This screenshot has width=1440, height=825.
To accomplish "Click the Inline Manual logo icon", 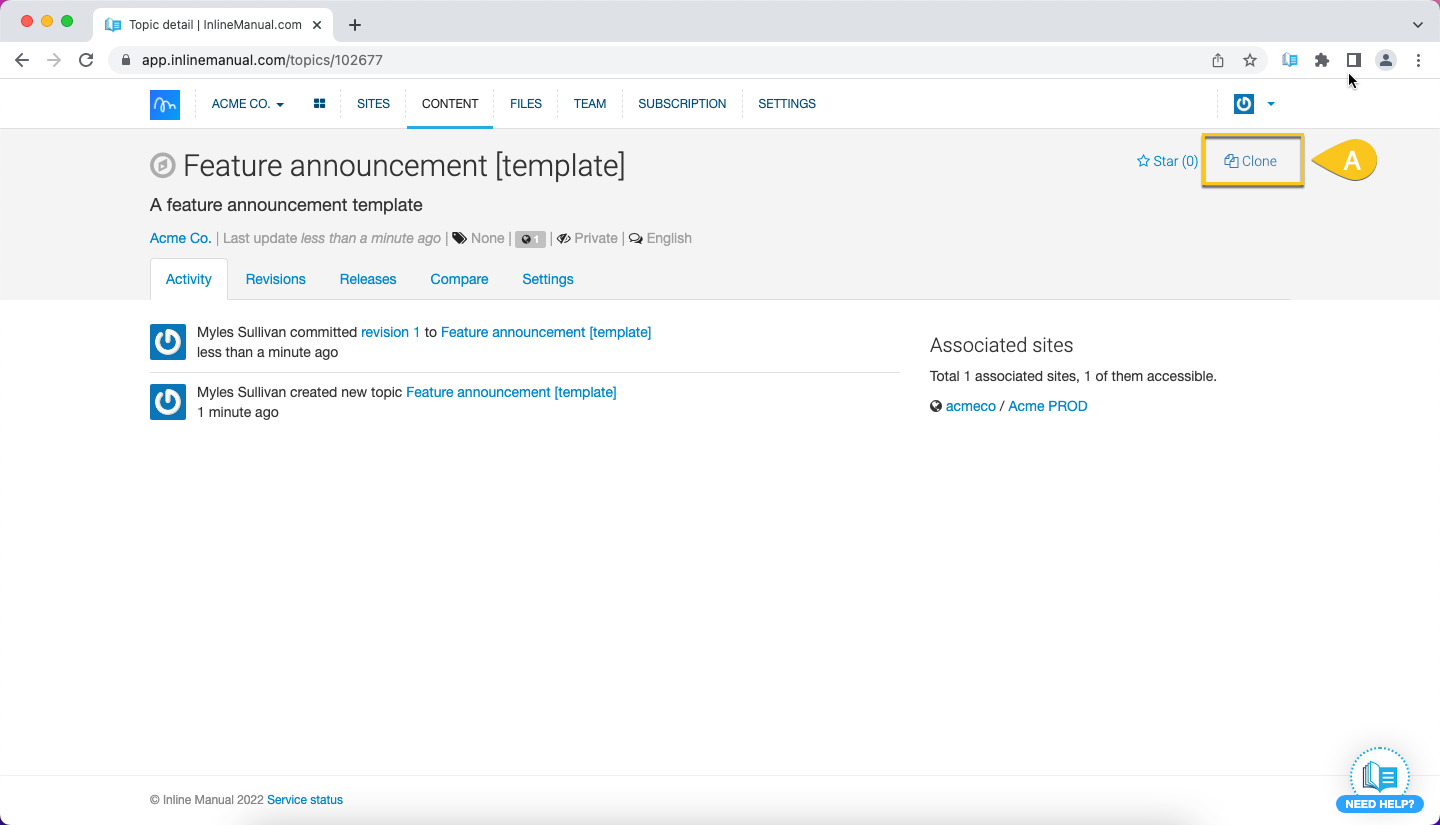I will coord(165,104).
